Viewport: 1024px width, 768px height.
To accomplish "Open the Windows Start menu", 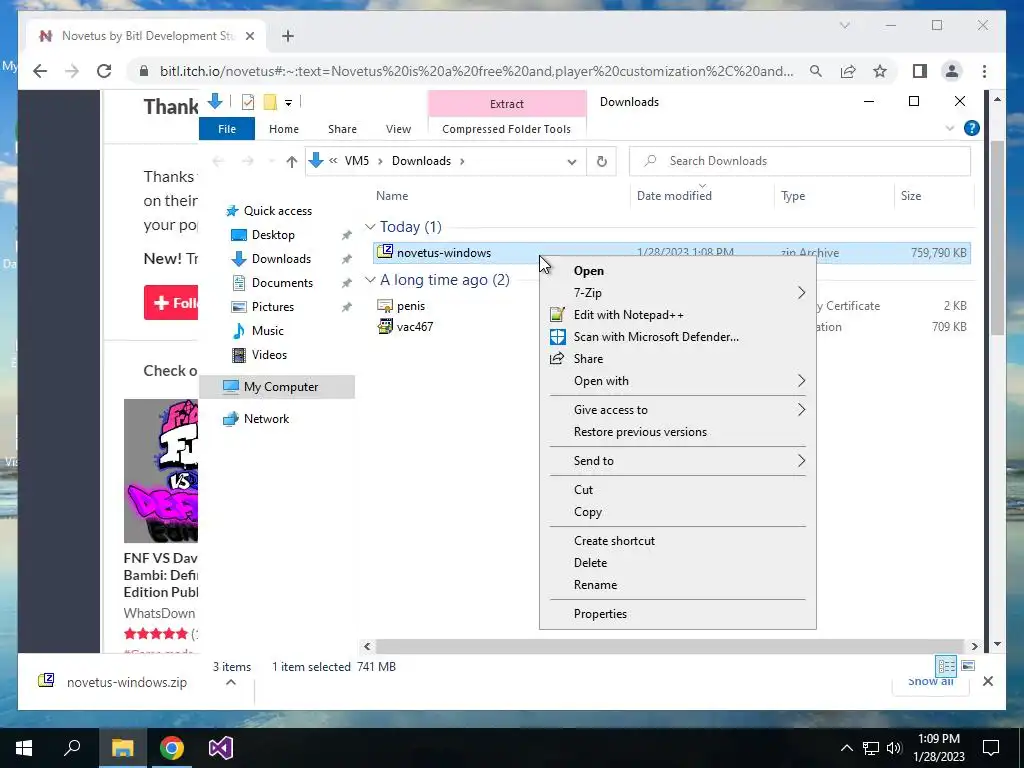I will [x=24, y=748].
